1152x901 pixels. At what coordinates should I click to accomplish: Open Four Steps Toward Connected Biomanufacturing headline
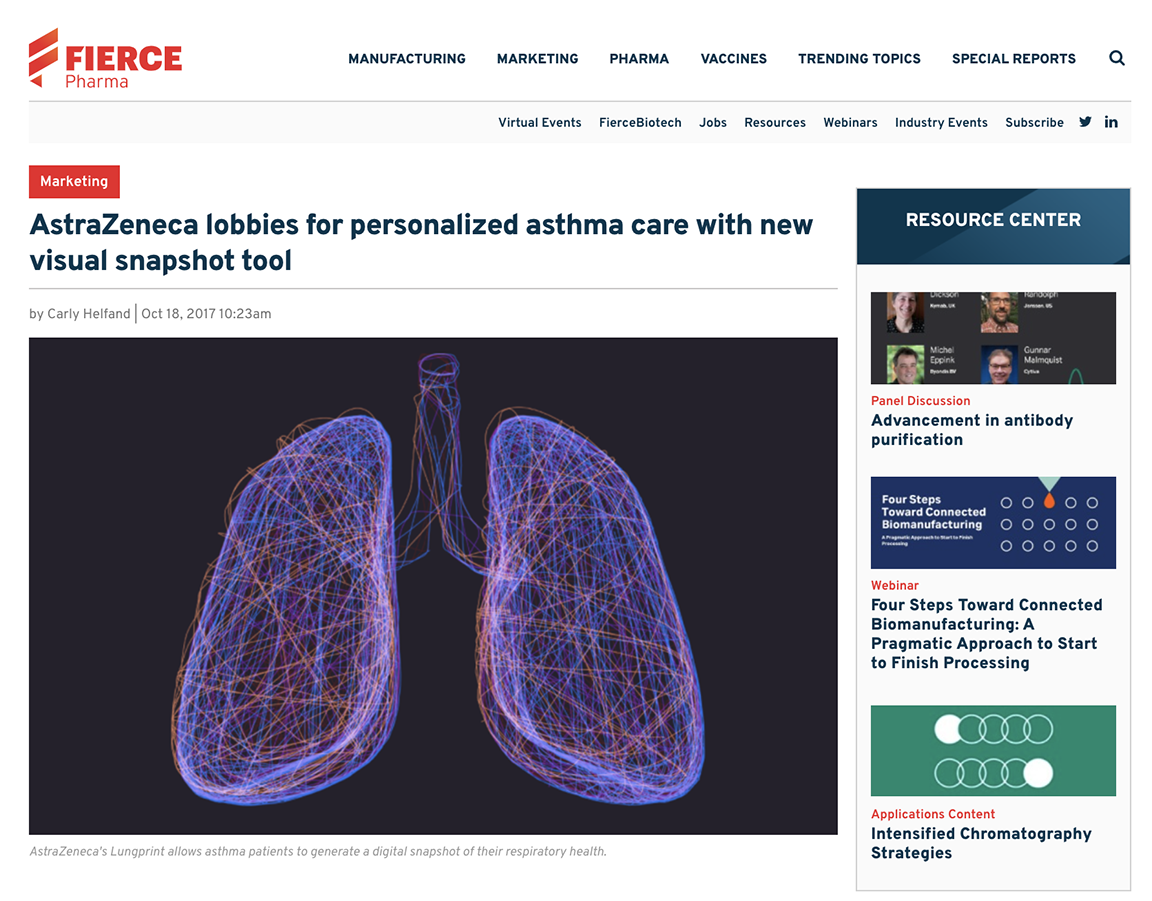986,633
